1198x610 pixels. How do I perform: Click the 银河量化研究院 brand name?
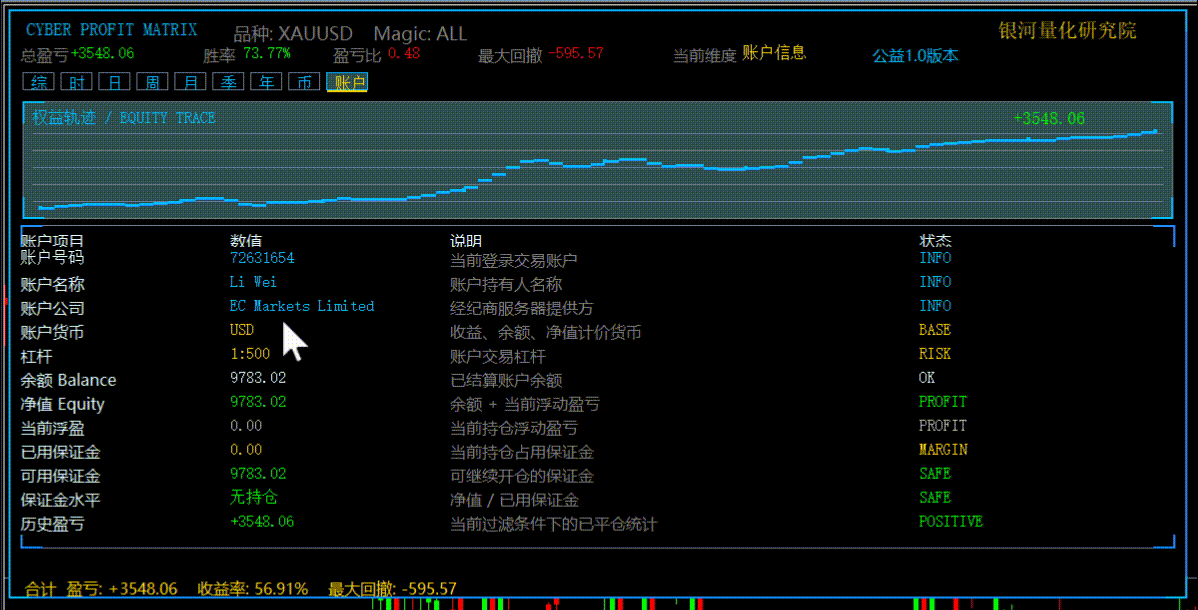pyautogui.click(x=1067, y=31)
